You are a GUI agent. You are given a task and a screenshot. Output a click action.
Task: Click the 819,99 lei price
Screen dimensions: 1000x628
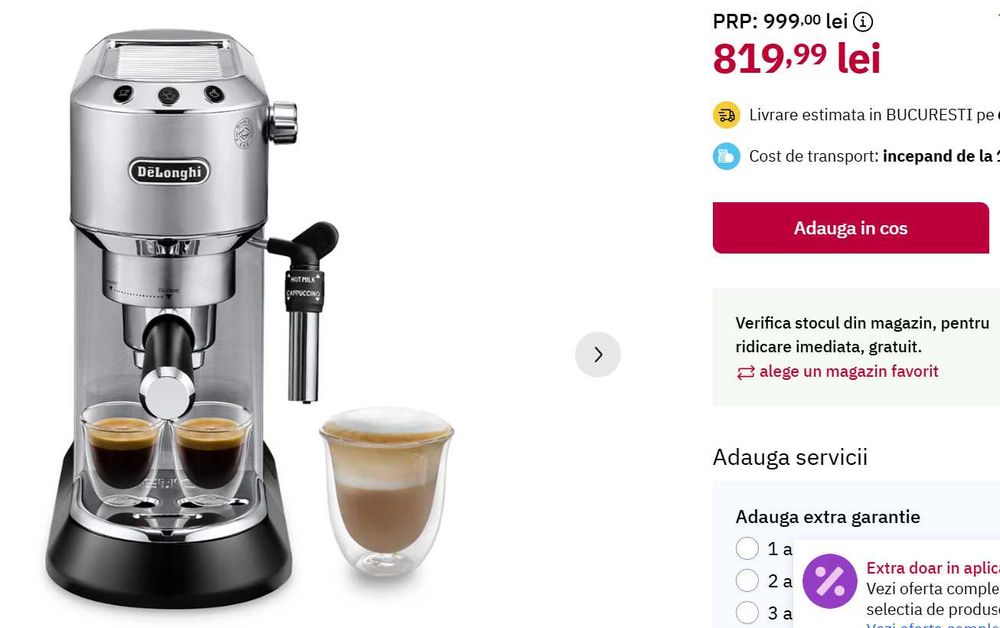point(797,59)
